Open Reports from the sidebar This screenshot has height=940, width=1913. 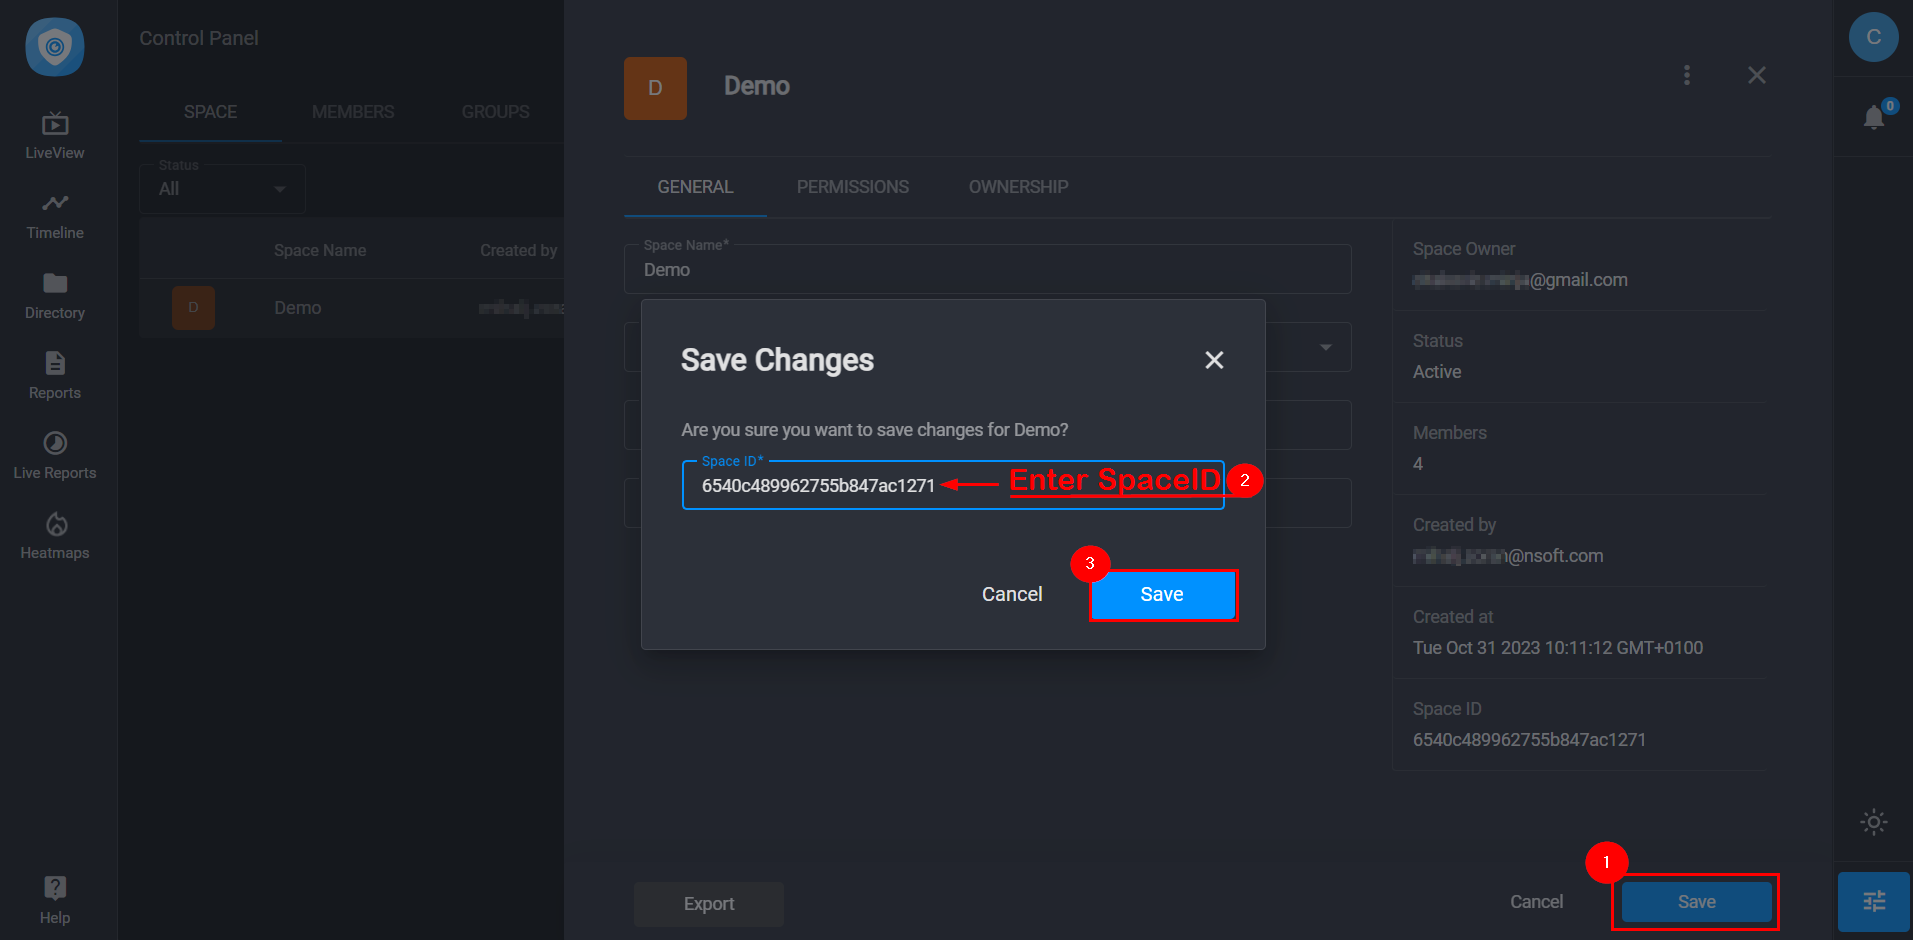click(54, 372)
